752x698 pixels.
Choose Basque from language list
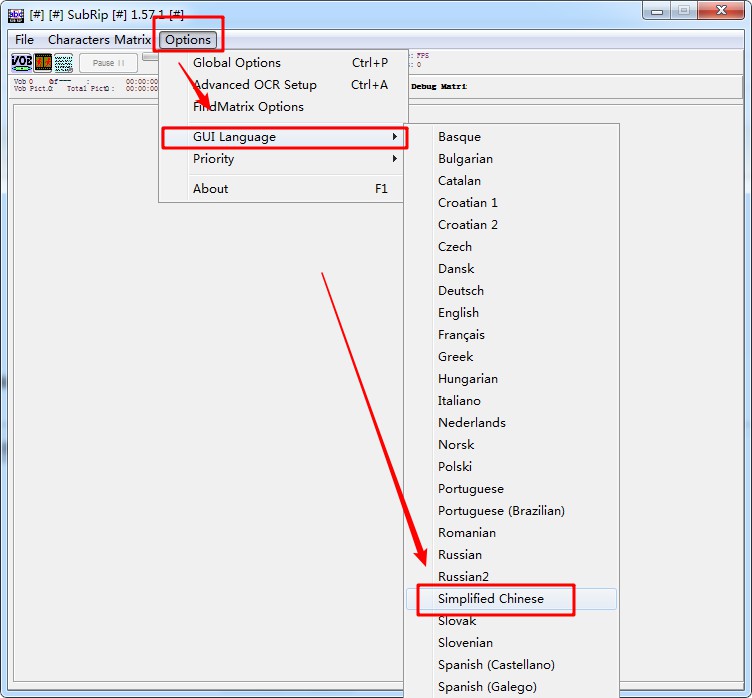click(459, 137)
